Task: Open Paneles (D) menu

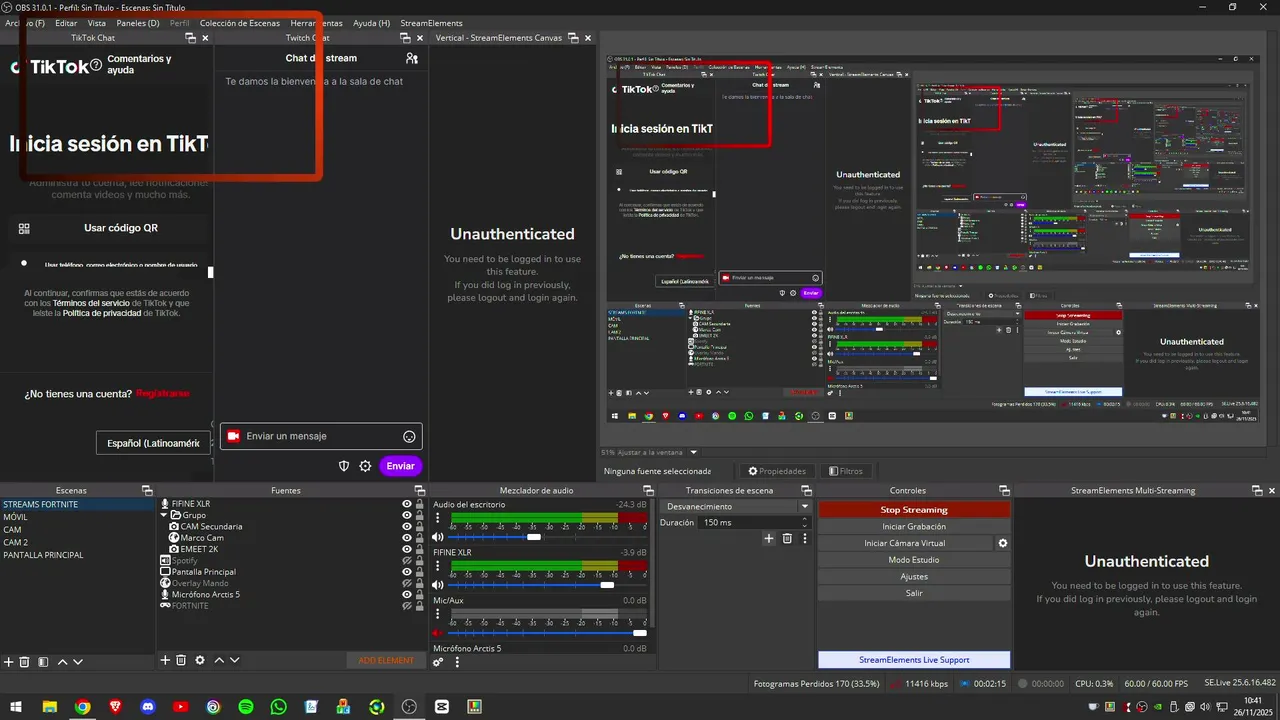Action: pos(138,22)
